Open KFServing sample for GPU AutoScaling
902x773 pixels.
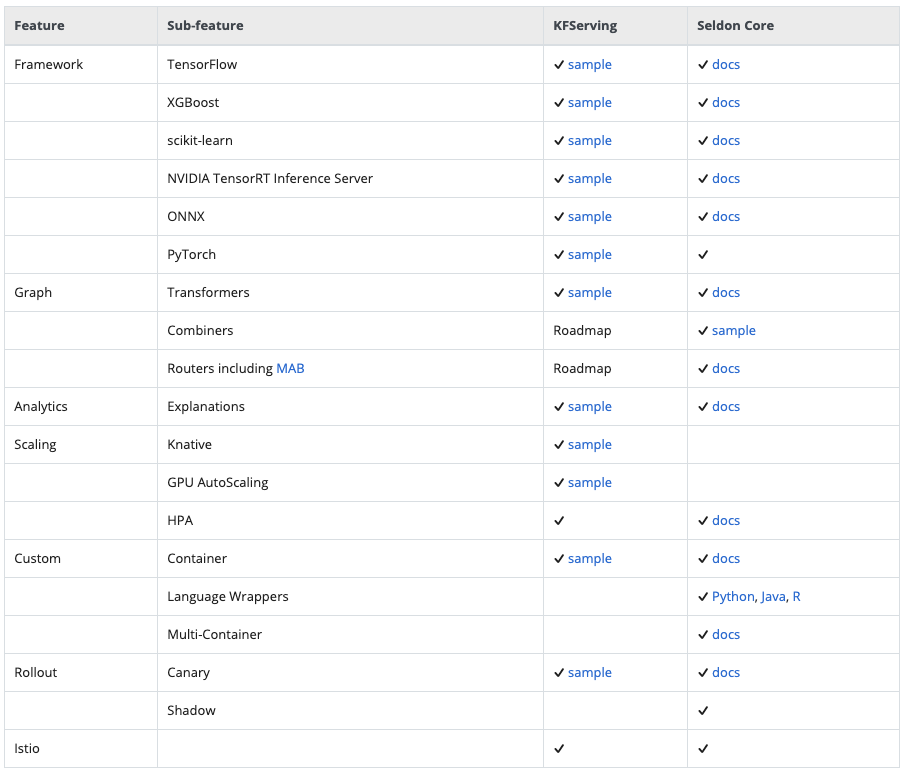590,483
